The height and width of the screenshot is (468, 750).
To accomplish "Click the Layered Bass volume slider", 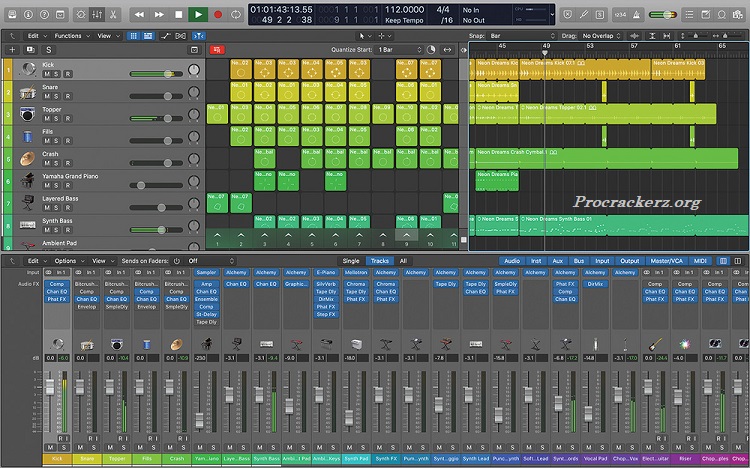I will [x=160, y=208].
